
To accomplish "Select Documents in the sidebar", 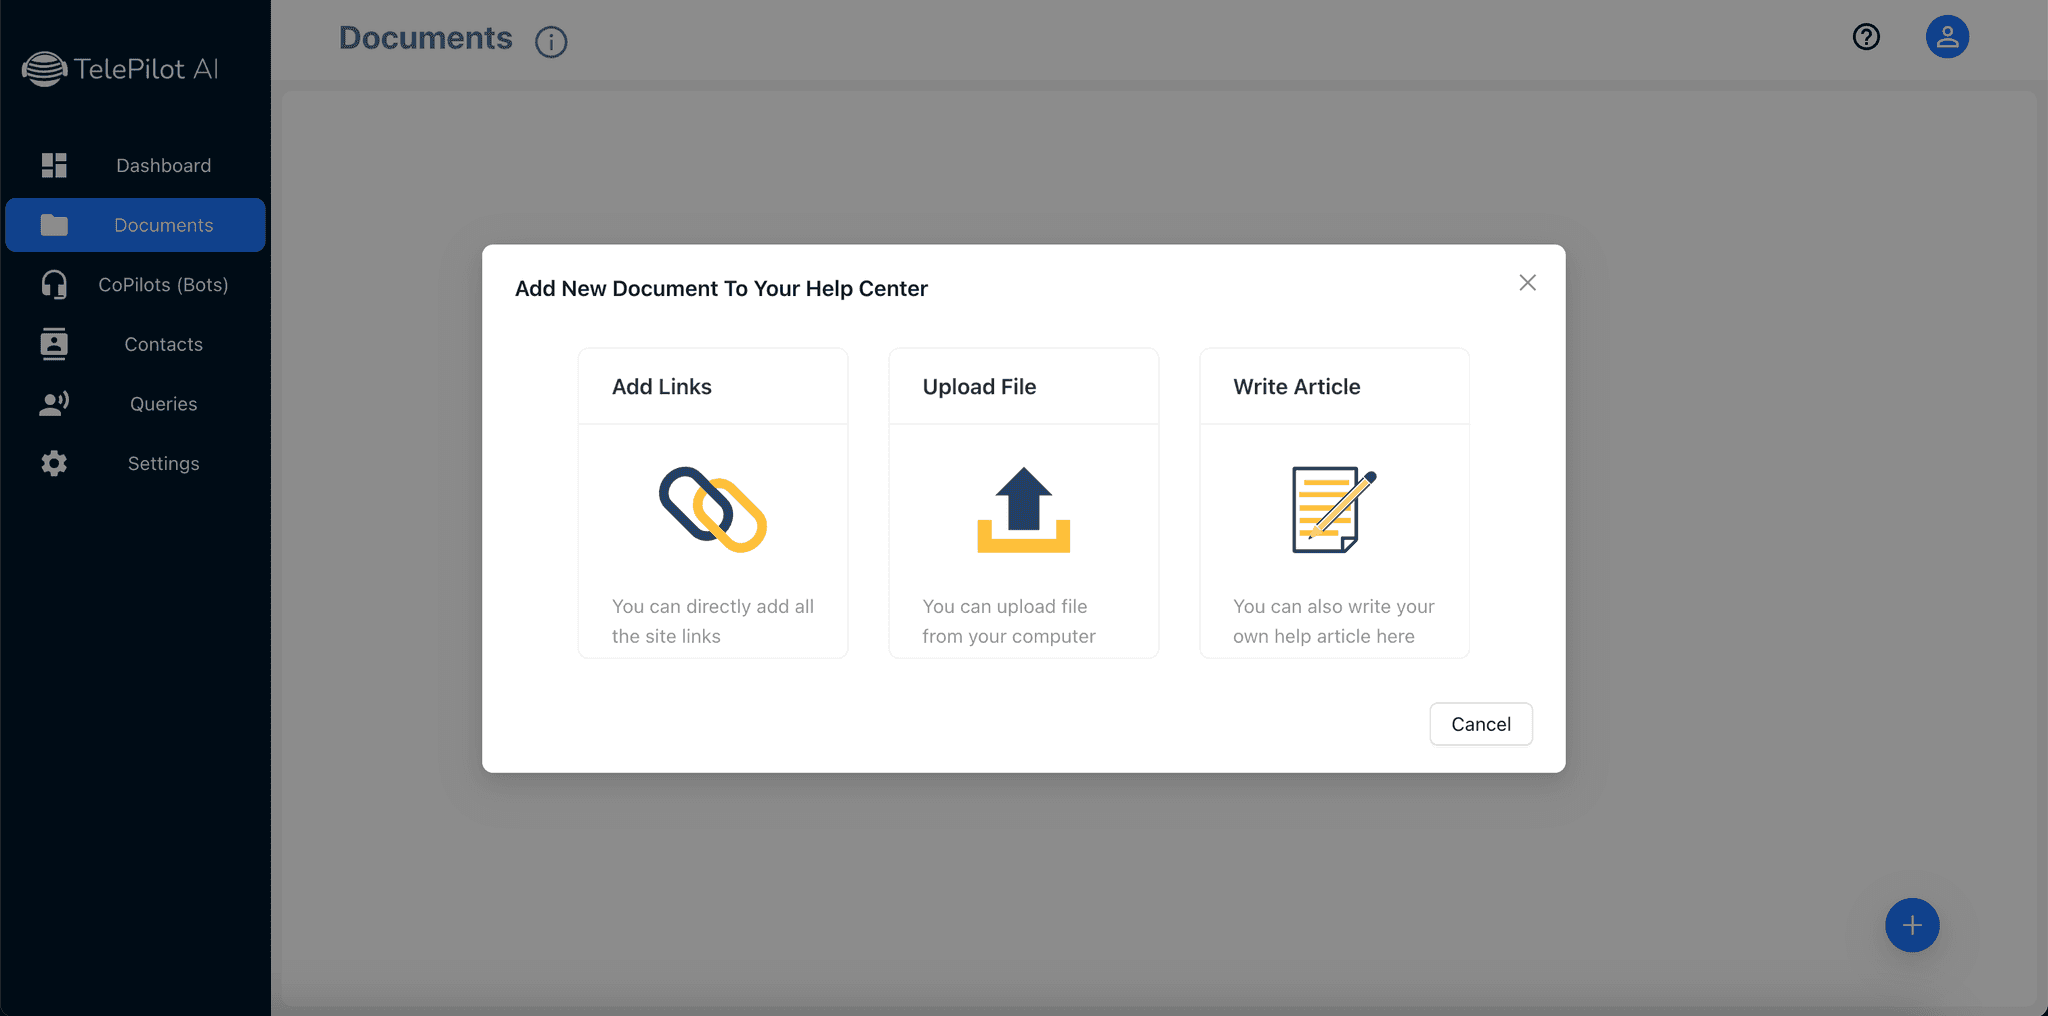I will pos(163,225).
